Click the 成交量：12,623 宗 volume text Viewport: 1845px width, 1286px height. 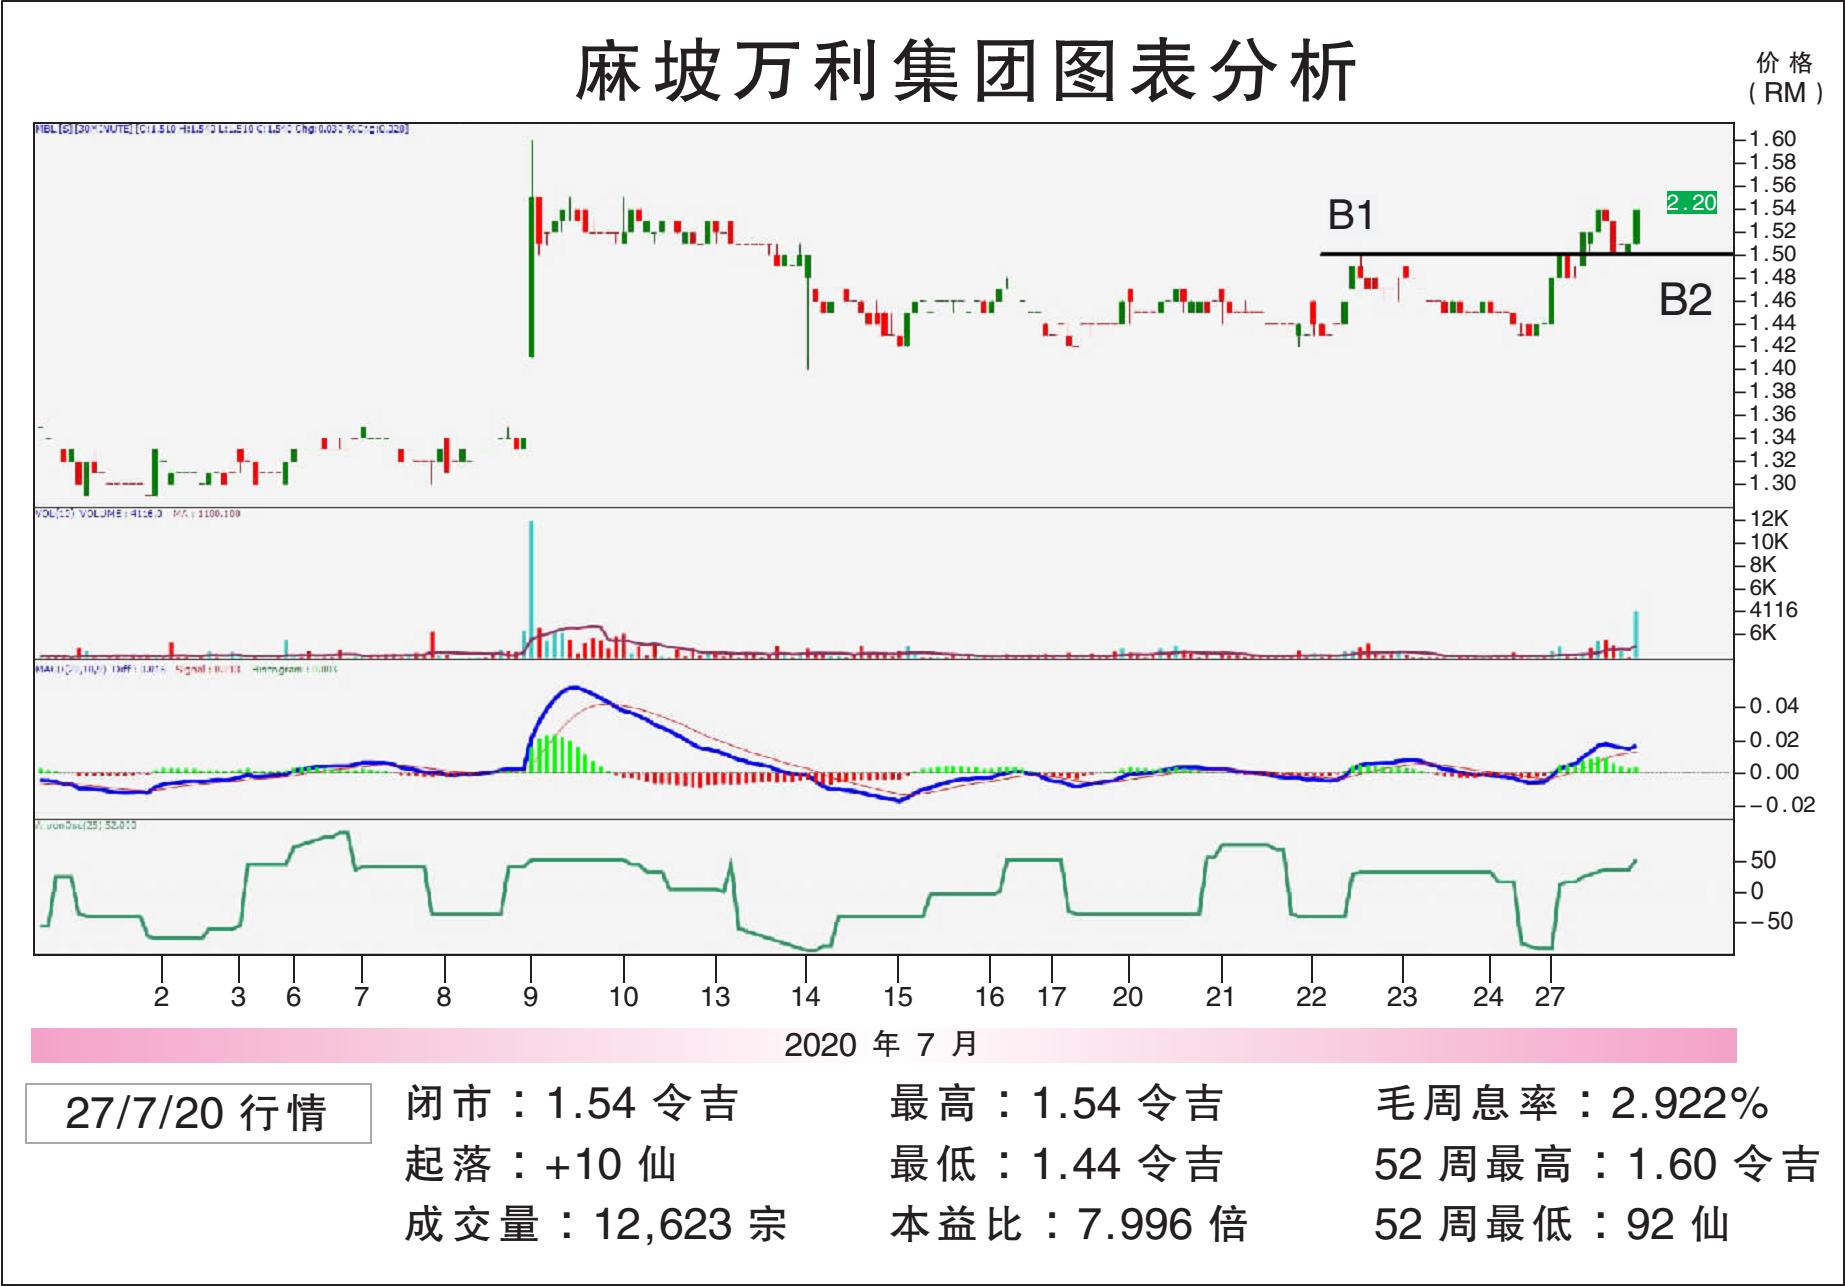pyautogui.click(x=596, y=1224)
